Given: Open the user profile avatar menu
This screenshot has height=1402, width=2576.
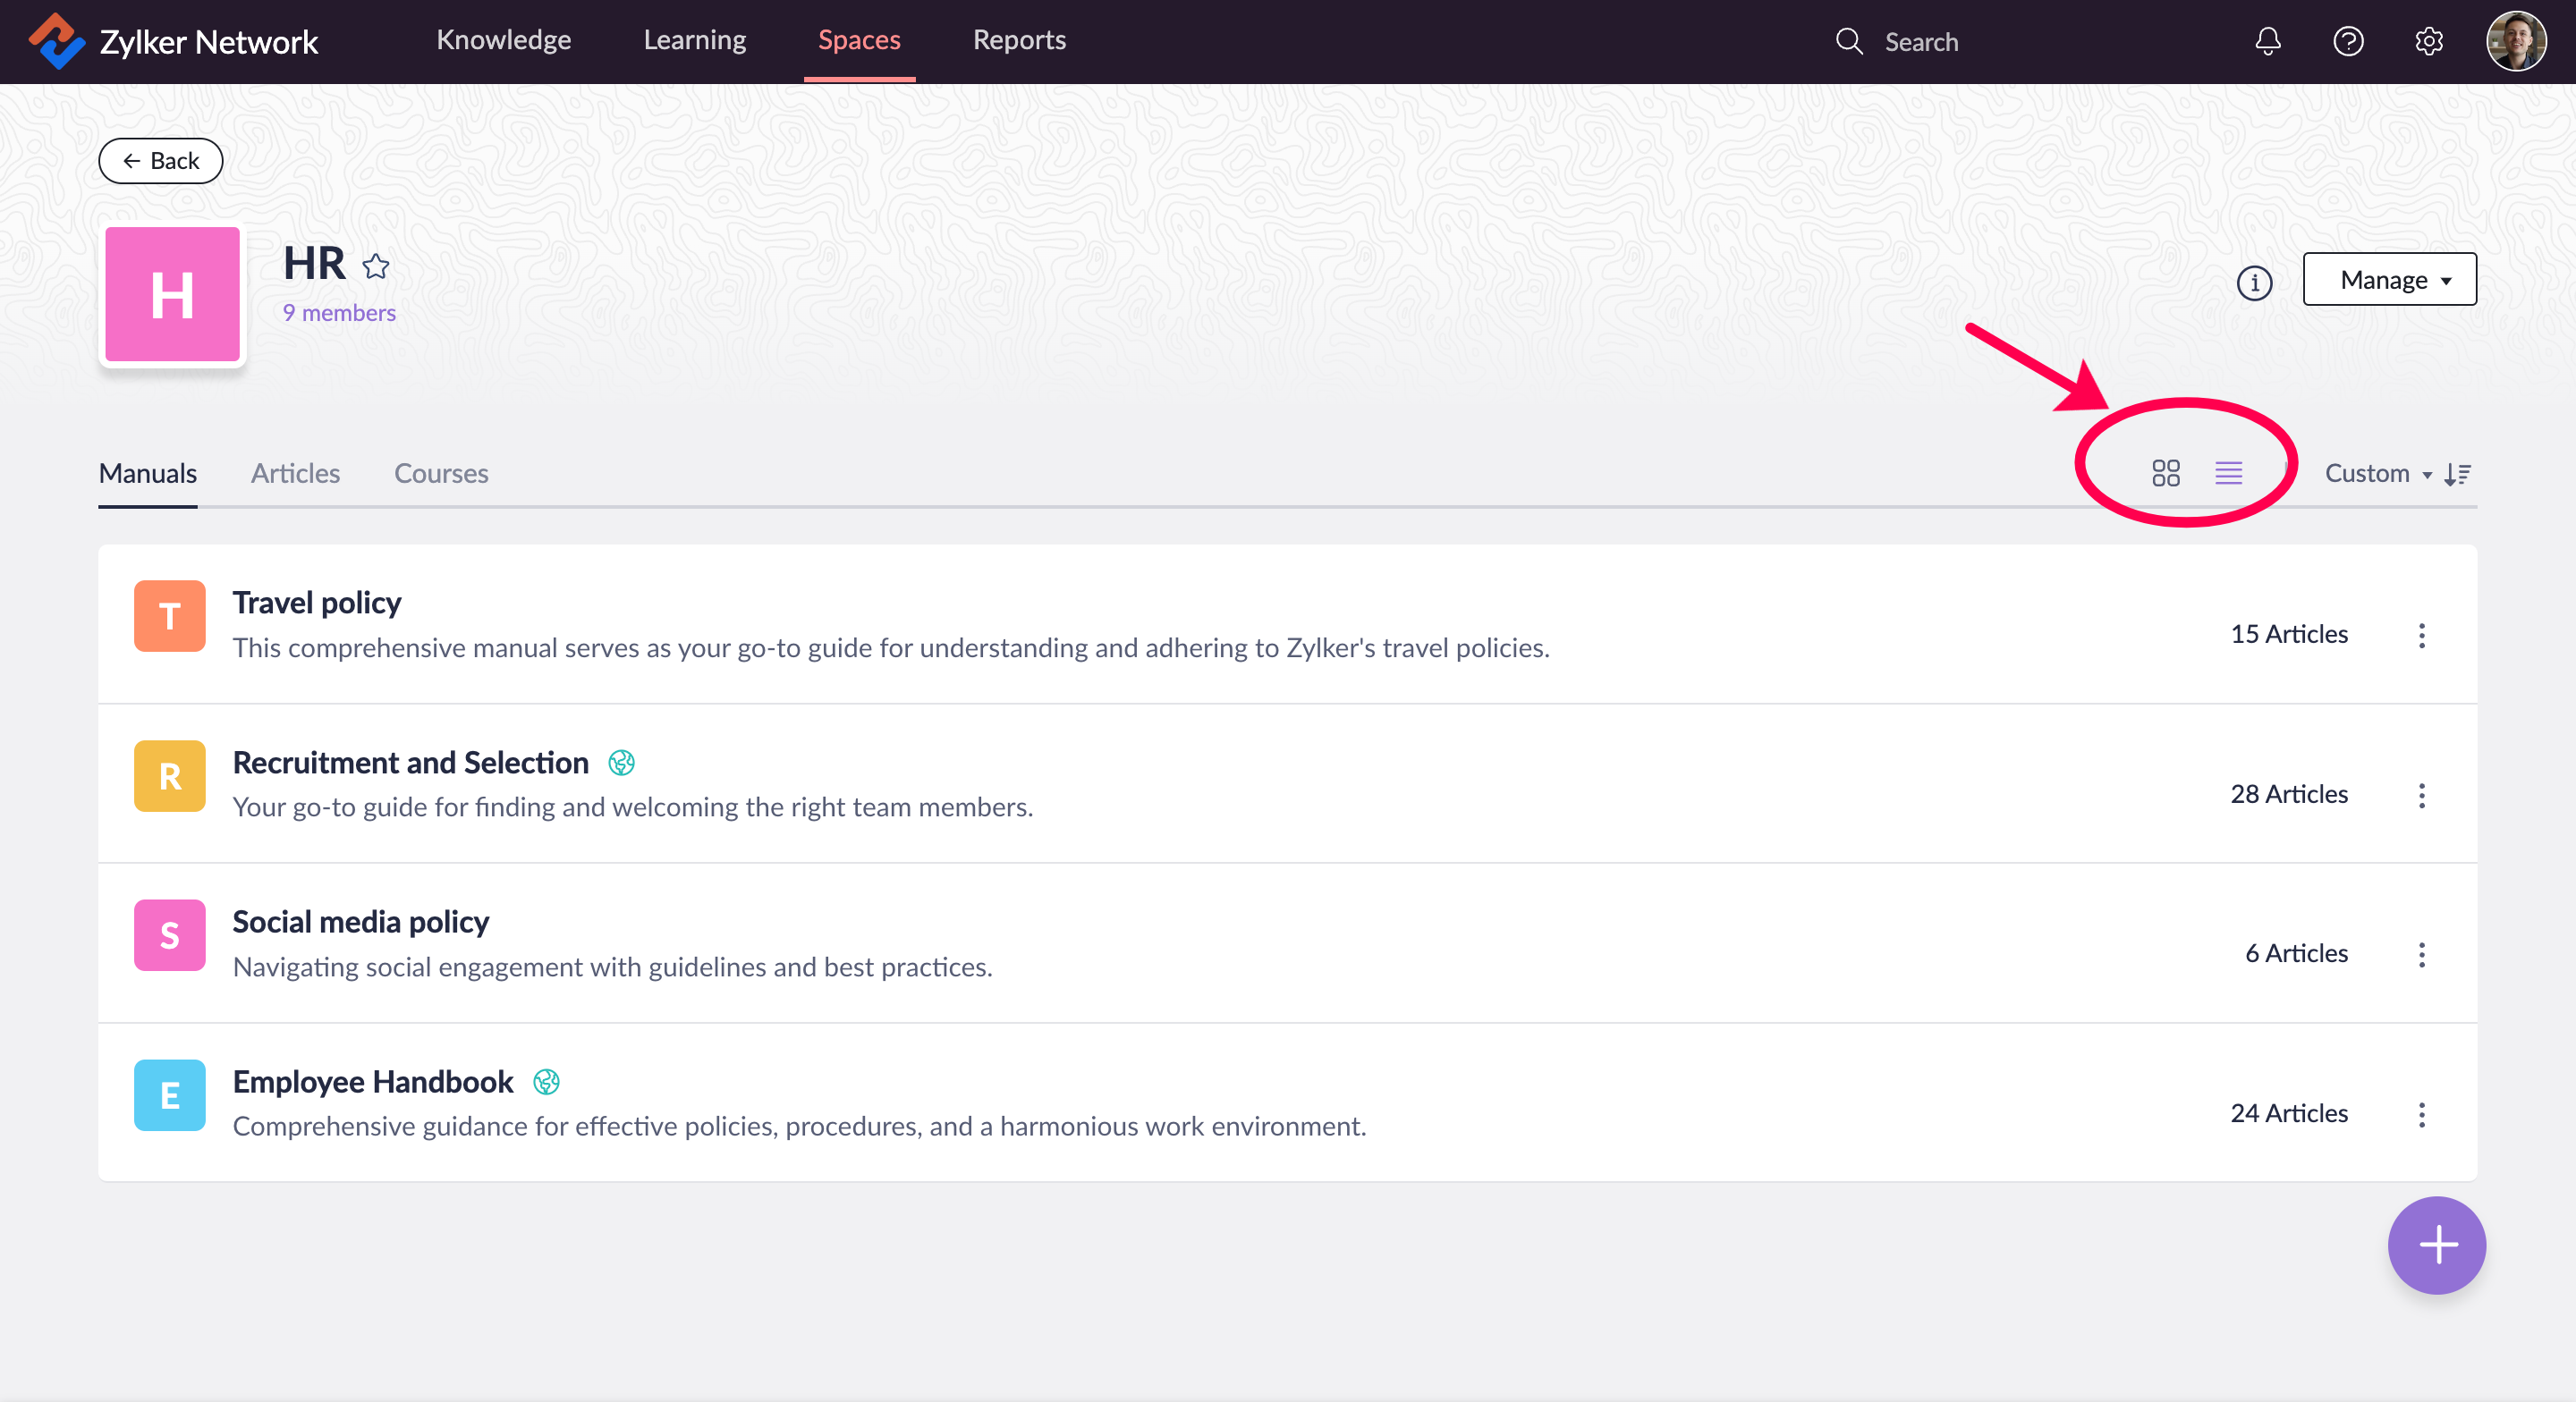Looking at the screenshot, I should coord(2515,41).
